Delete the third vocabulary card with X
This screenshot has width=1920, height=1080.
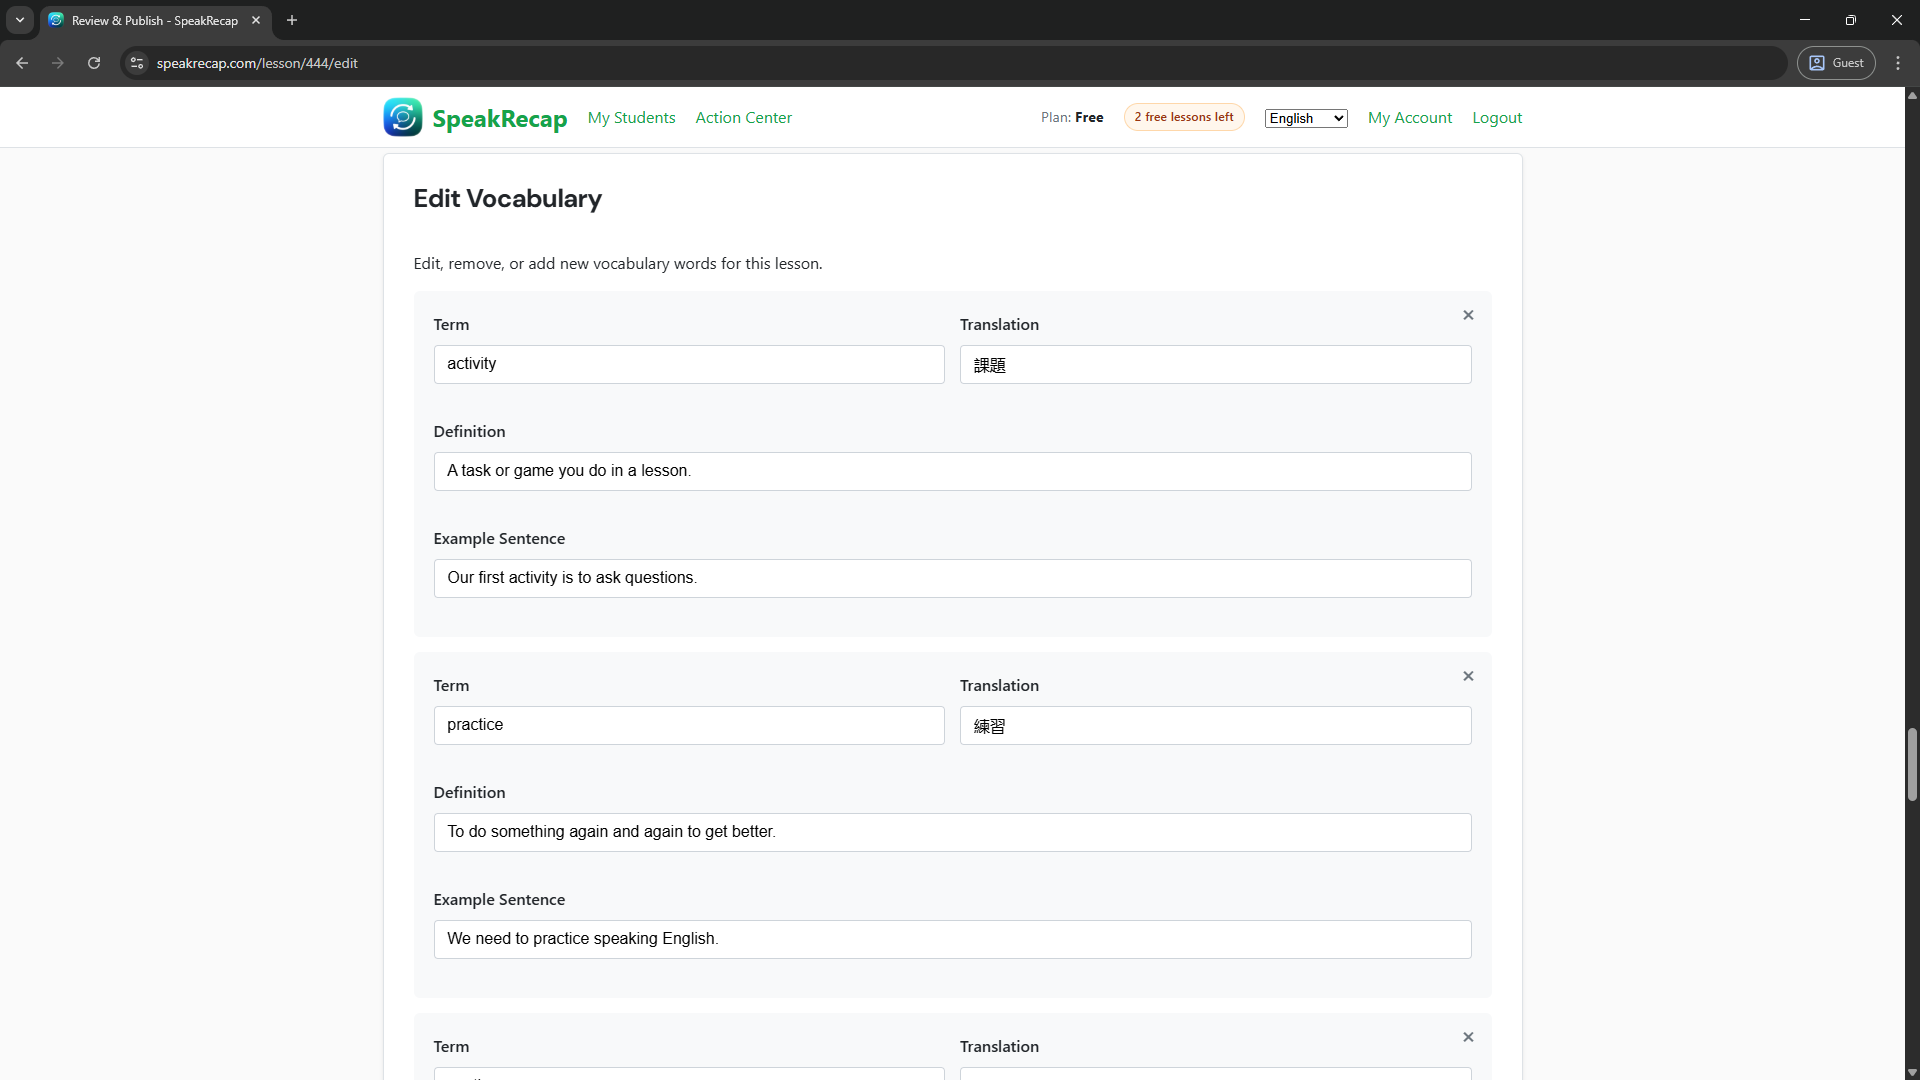(1468, 1037)
